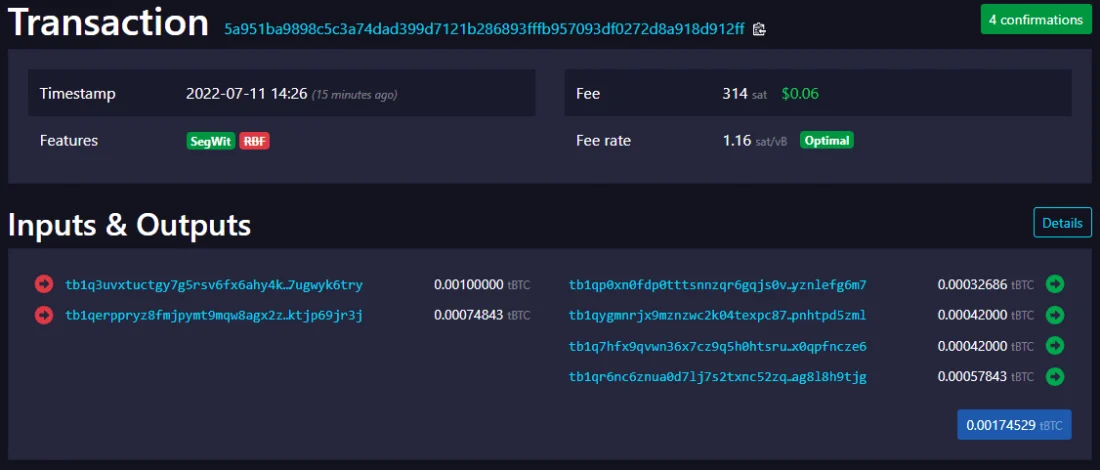Click green arrow beside tb1qygmnrjx9 output

1054,316
